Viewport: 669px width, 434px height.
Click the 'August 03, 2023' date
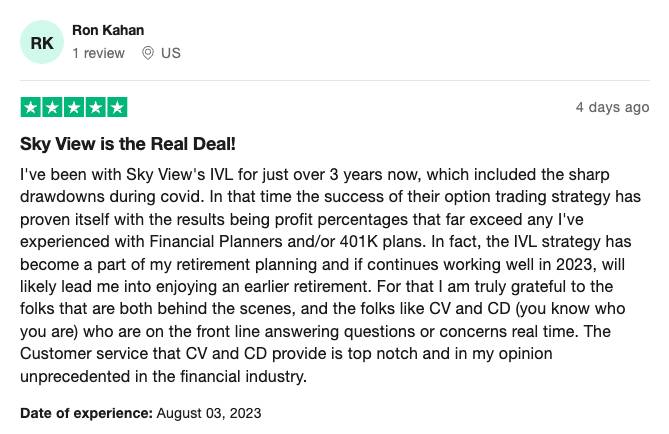click(209, 413)
